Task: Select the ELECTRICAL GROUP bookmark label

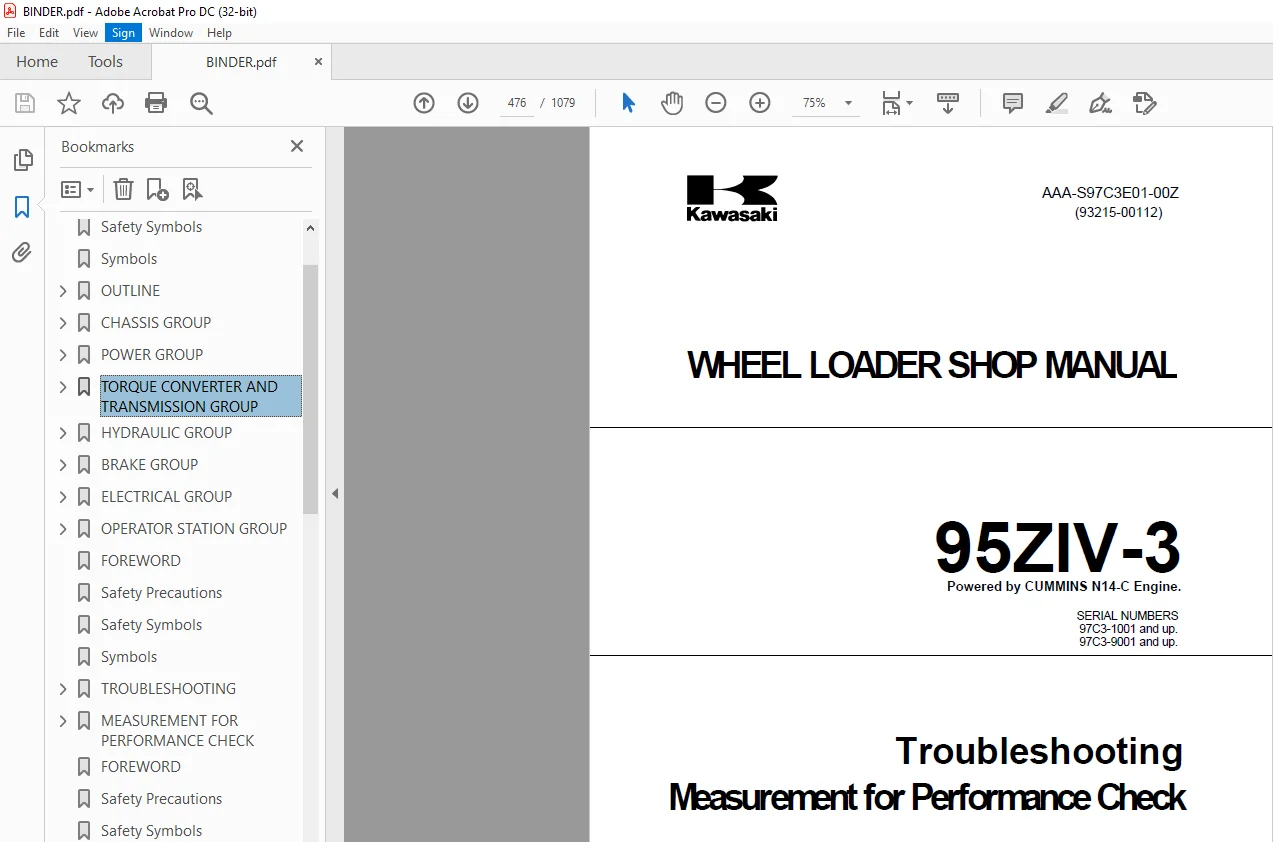Action: 166,497
